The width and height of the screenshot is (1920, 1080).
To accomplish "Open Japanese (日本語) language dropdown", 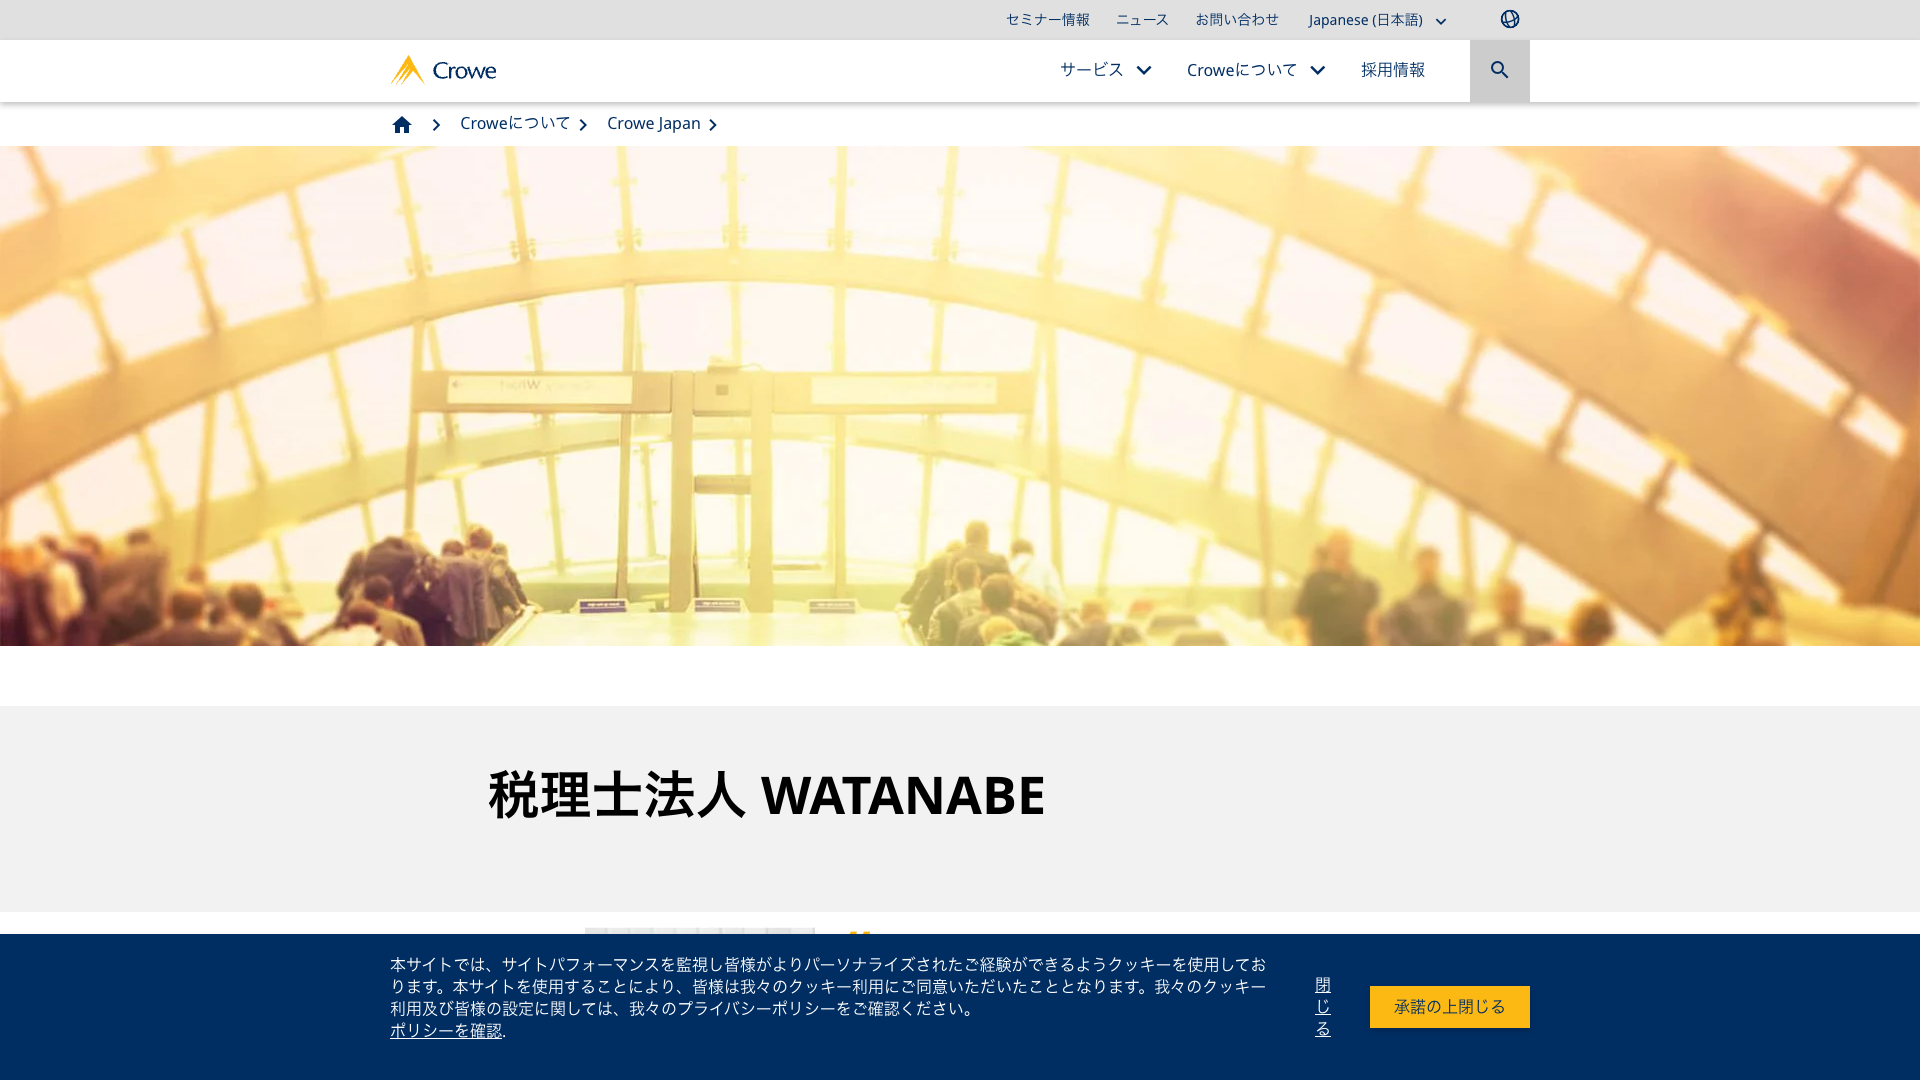I will click(1377, 20).
